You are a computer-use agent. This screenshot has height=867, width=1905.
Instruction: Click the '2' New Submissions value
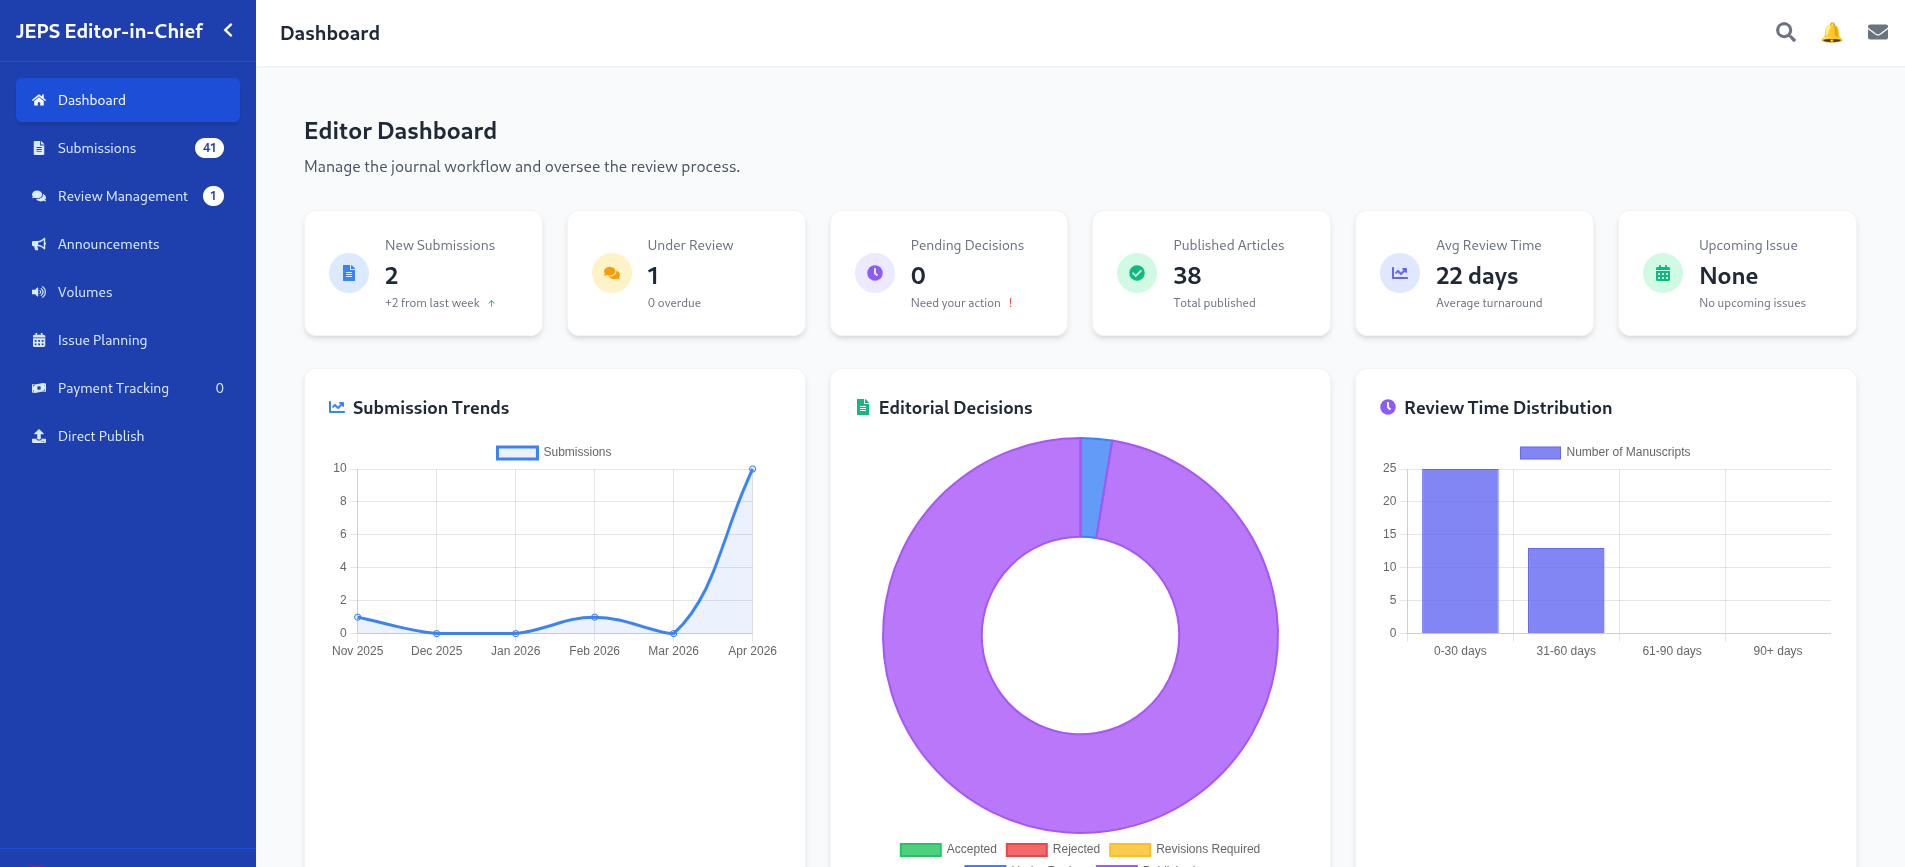click(x=392, y=276)
